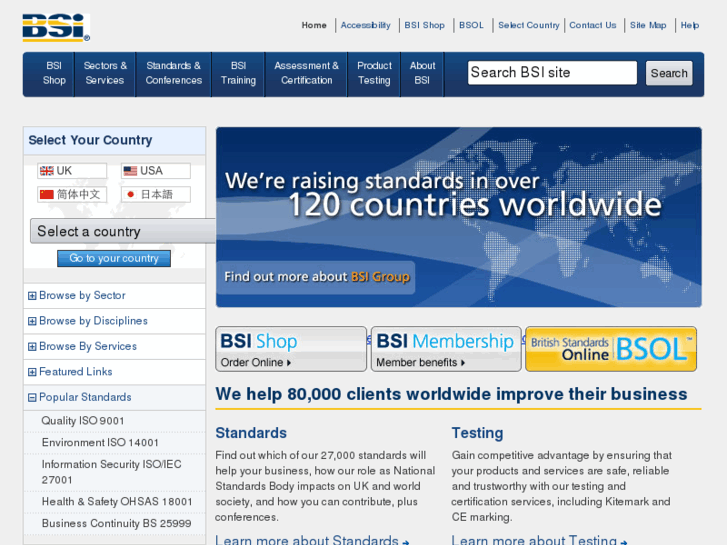Image resolution: width=727 pixels, height=545 pixels.
Task: Open Site Map link
Action: coord(648,26)
